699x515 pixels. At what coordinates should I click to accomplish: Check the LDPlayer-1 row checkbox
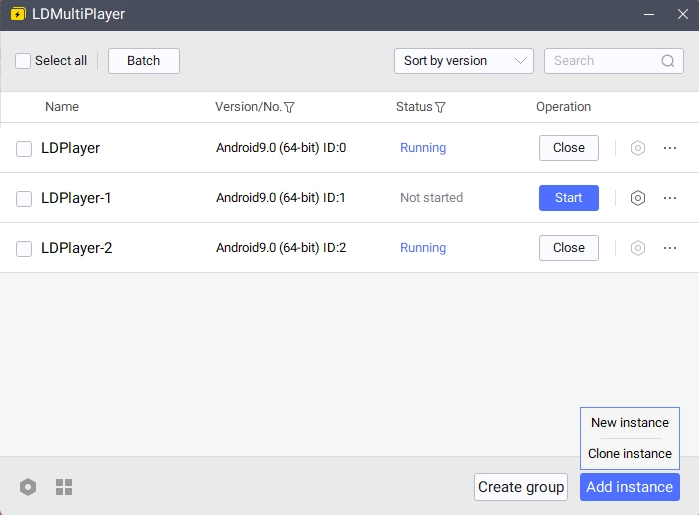coord(24,198)
